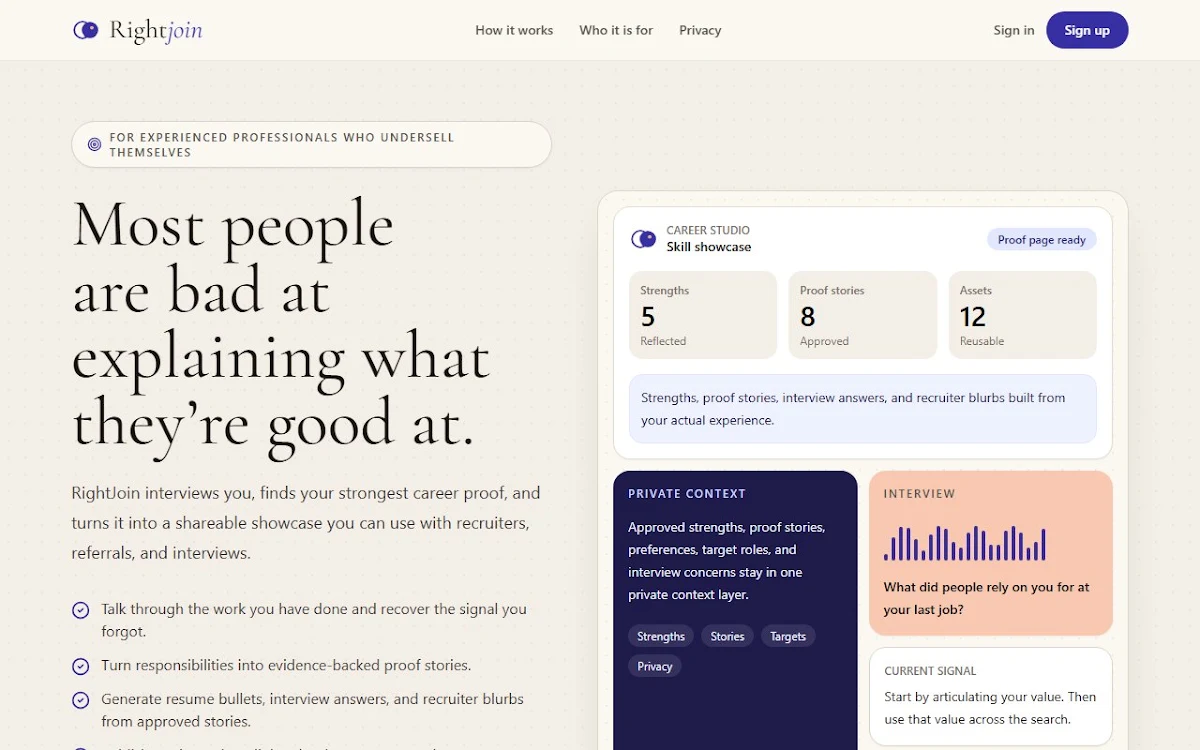Click 'What did people rely on you for' question

[x=986, y=598]
